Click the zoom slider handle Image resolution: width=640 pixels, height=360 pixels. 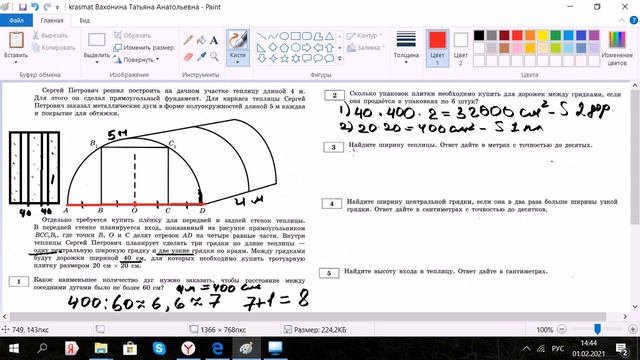597,329
